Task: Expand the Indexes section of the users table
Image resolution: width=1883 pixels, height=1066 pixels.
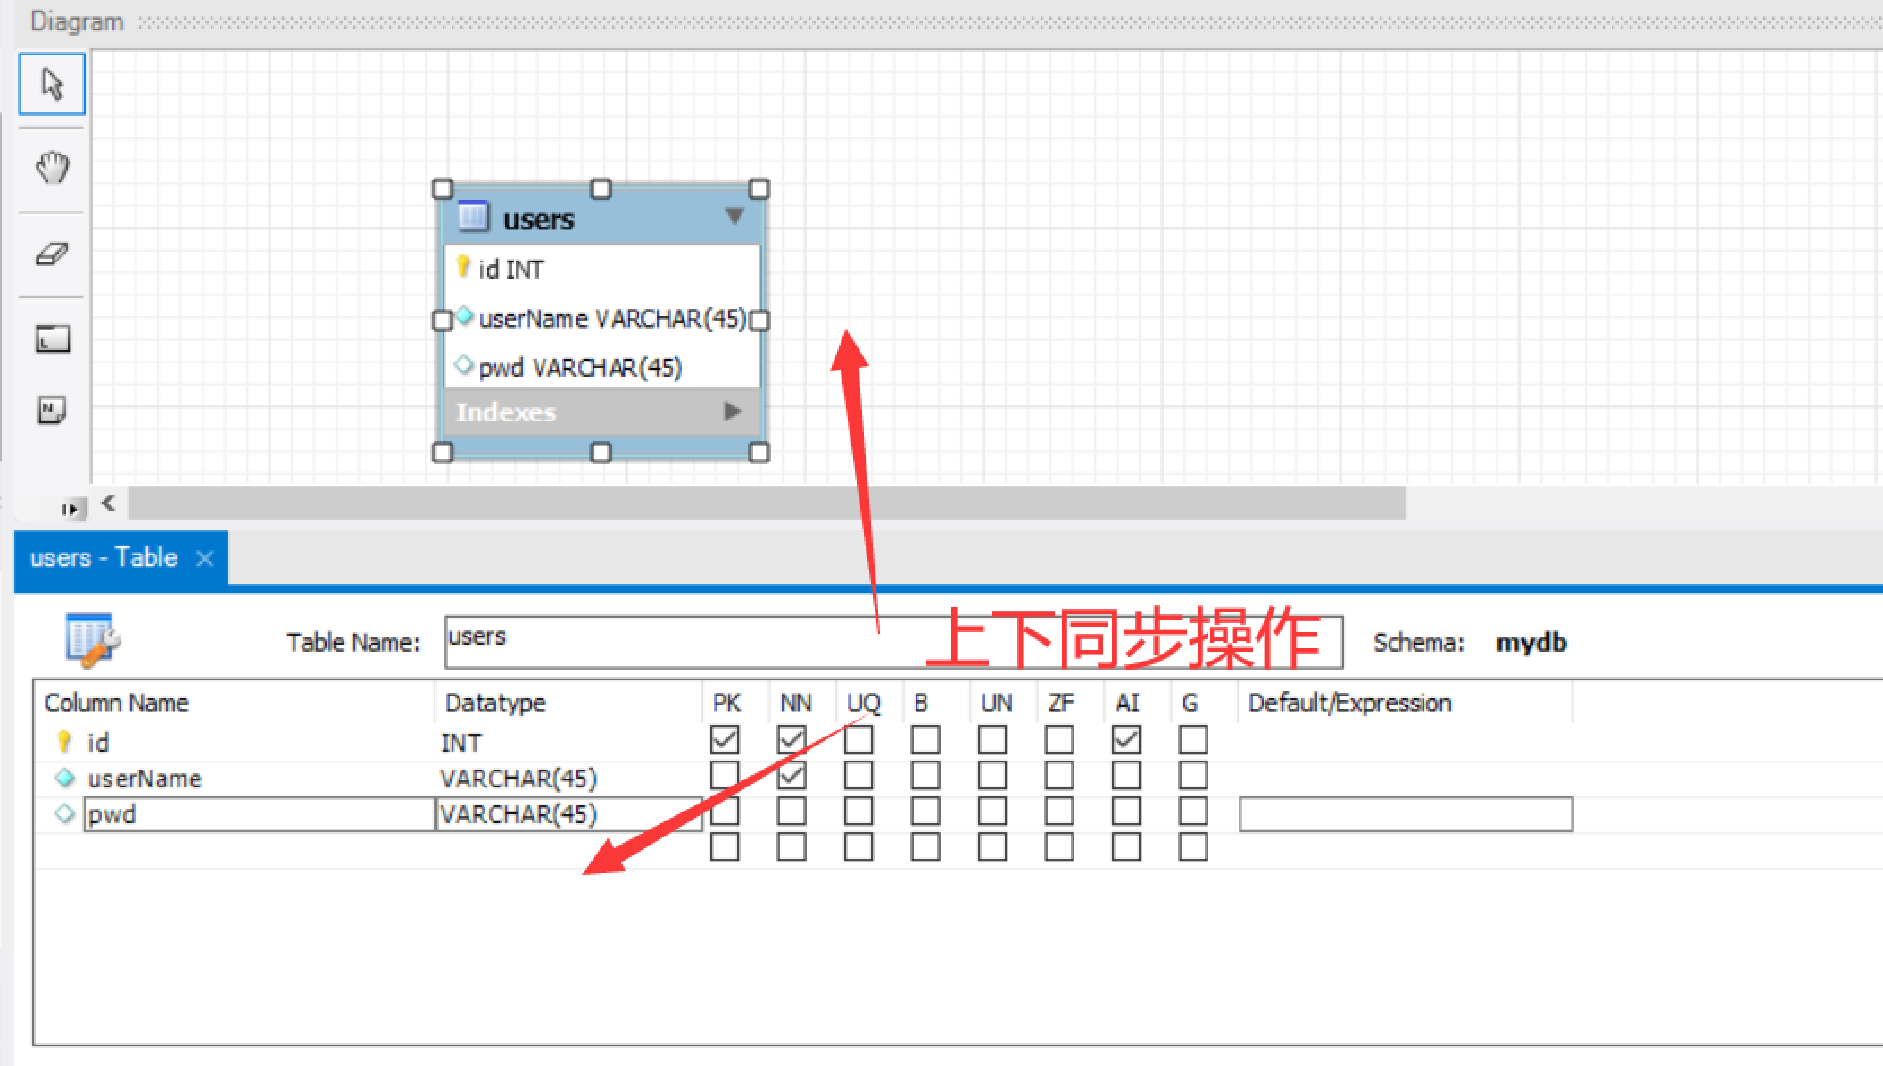Action: [x=733, y=411]
